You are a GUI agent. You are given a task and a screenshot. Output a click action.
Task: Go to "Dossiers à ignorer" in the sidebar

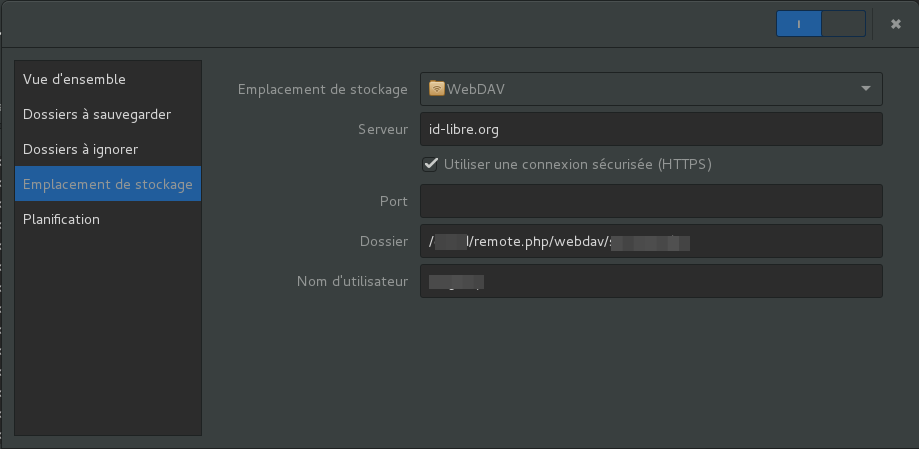pyautogui.click(x=81, y=149)
